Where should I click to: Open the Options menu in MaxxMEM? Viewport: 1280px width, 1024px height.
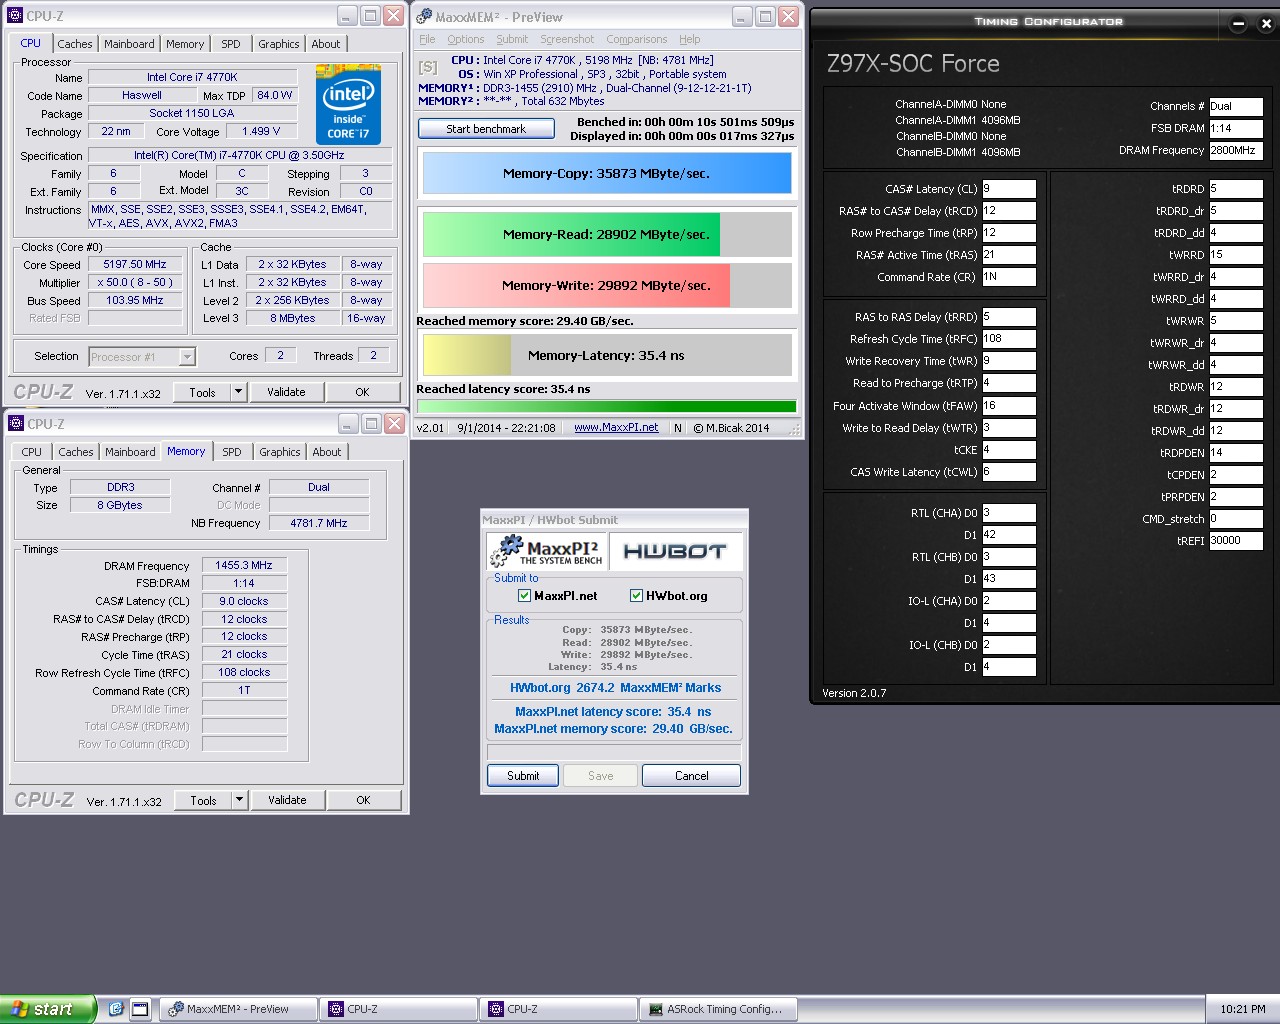point(466,39)
